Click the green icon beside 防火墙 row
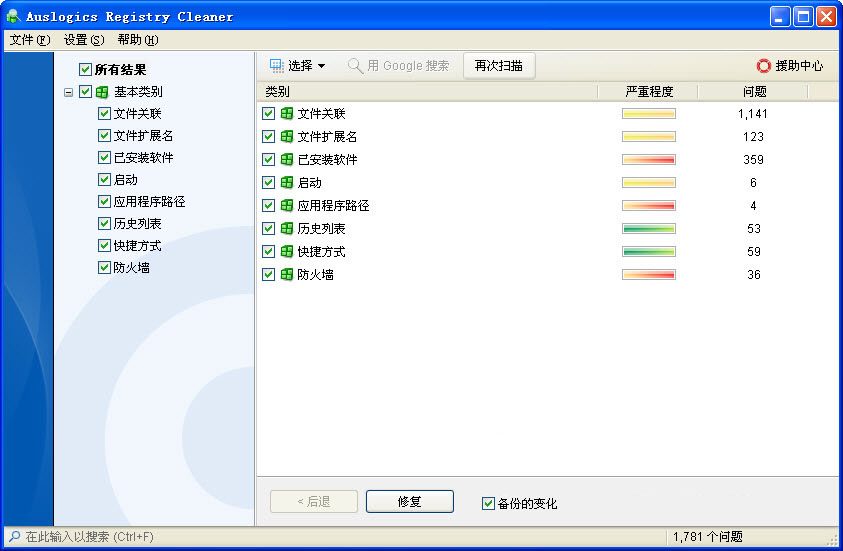The height and width of the screenshot is (551, 843). pyautogui.click(x=287, y=275)
